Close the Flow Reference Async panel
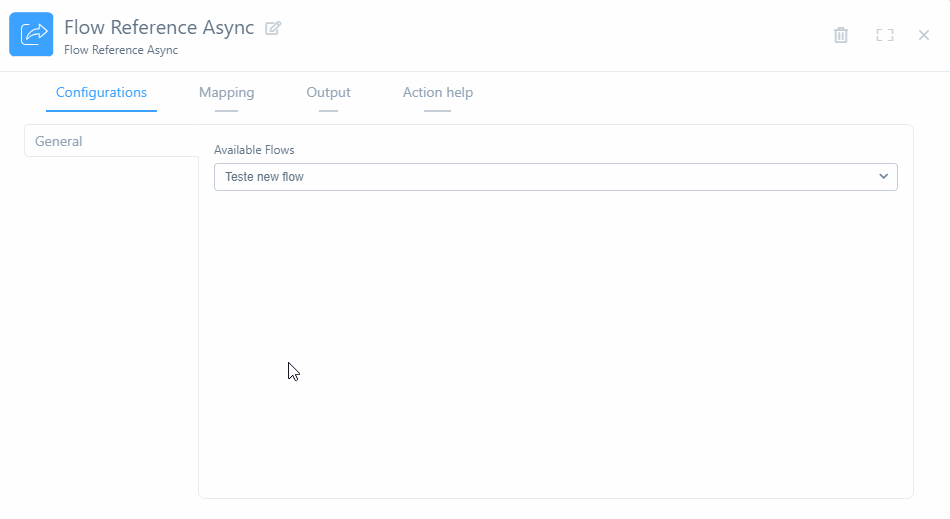The height and width of the screenshot is (519, 950). click(924, 35)
